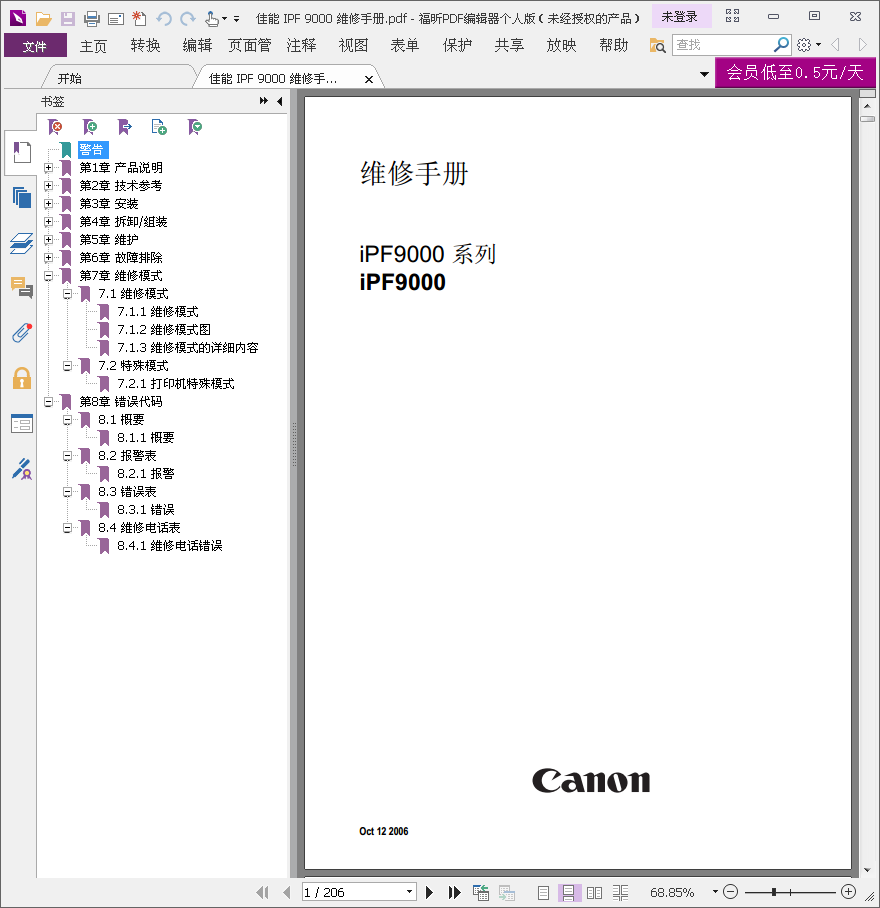880x908 pixels.
Task: Open the form fields sidebar panel
Action: (x=21, y=424)
